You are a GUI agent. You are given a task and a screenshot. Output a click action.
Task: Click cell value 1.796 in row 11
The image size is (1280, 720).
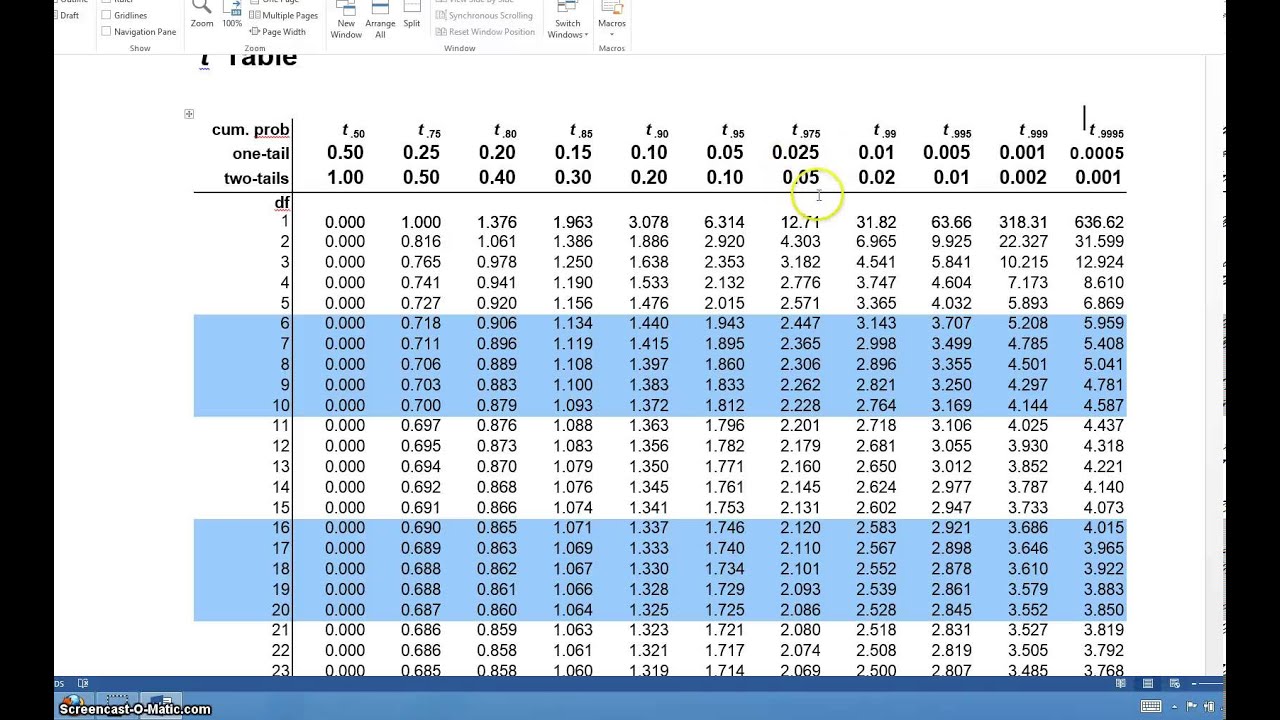[x=724, y=426]
